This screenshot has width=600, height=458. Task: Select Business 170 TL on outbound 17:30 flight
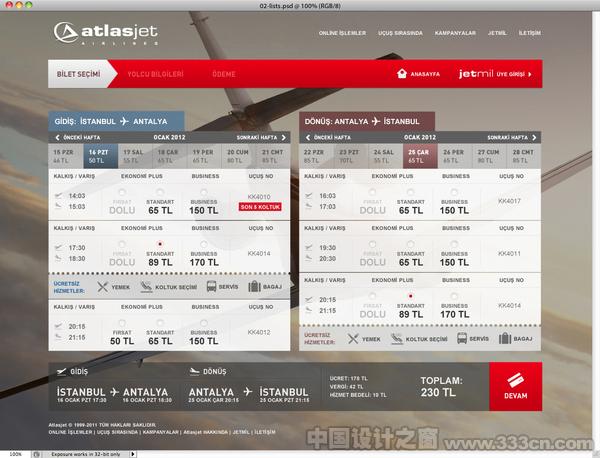tap(204, 244)
